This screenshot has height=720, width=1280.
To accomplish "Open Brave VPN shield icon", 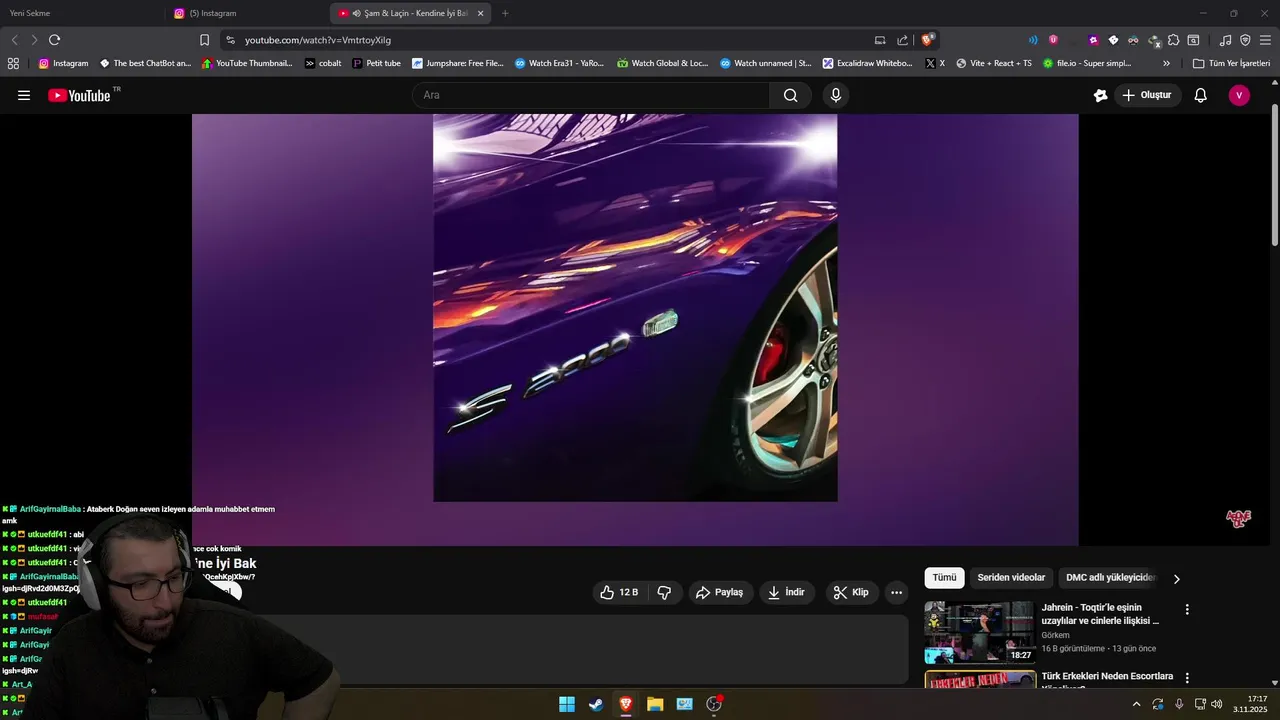I will (x=1245, y=40).
